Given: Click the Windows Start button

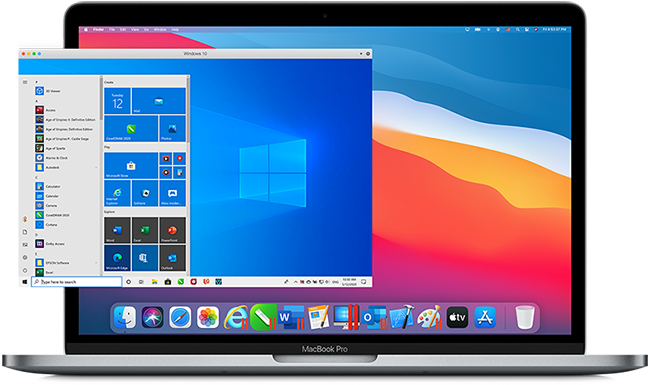Looking at the screenshot, I should (x=24, y=282).
